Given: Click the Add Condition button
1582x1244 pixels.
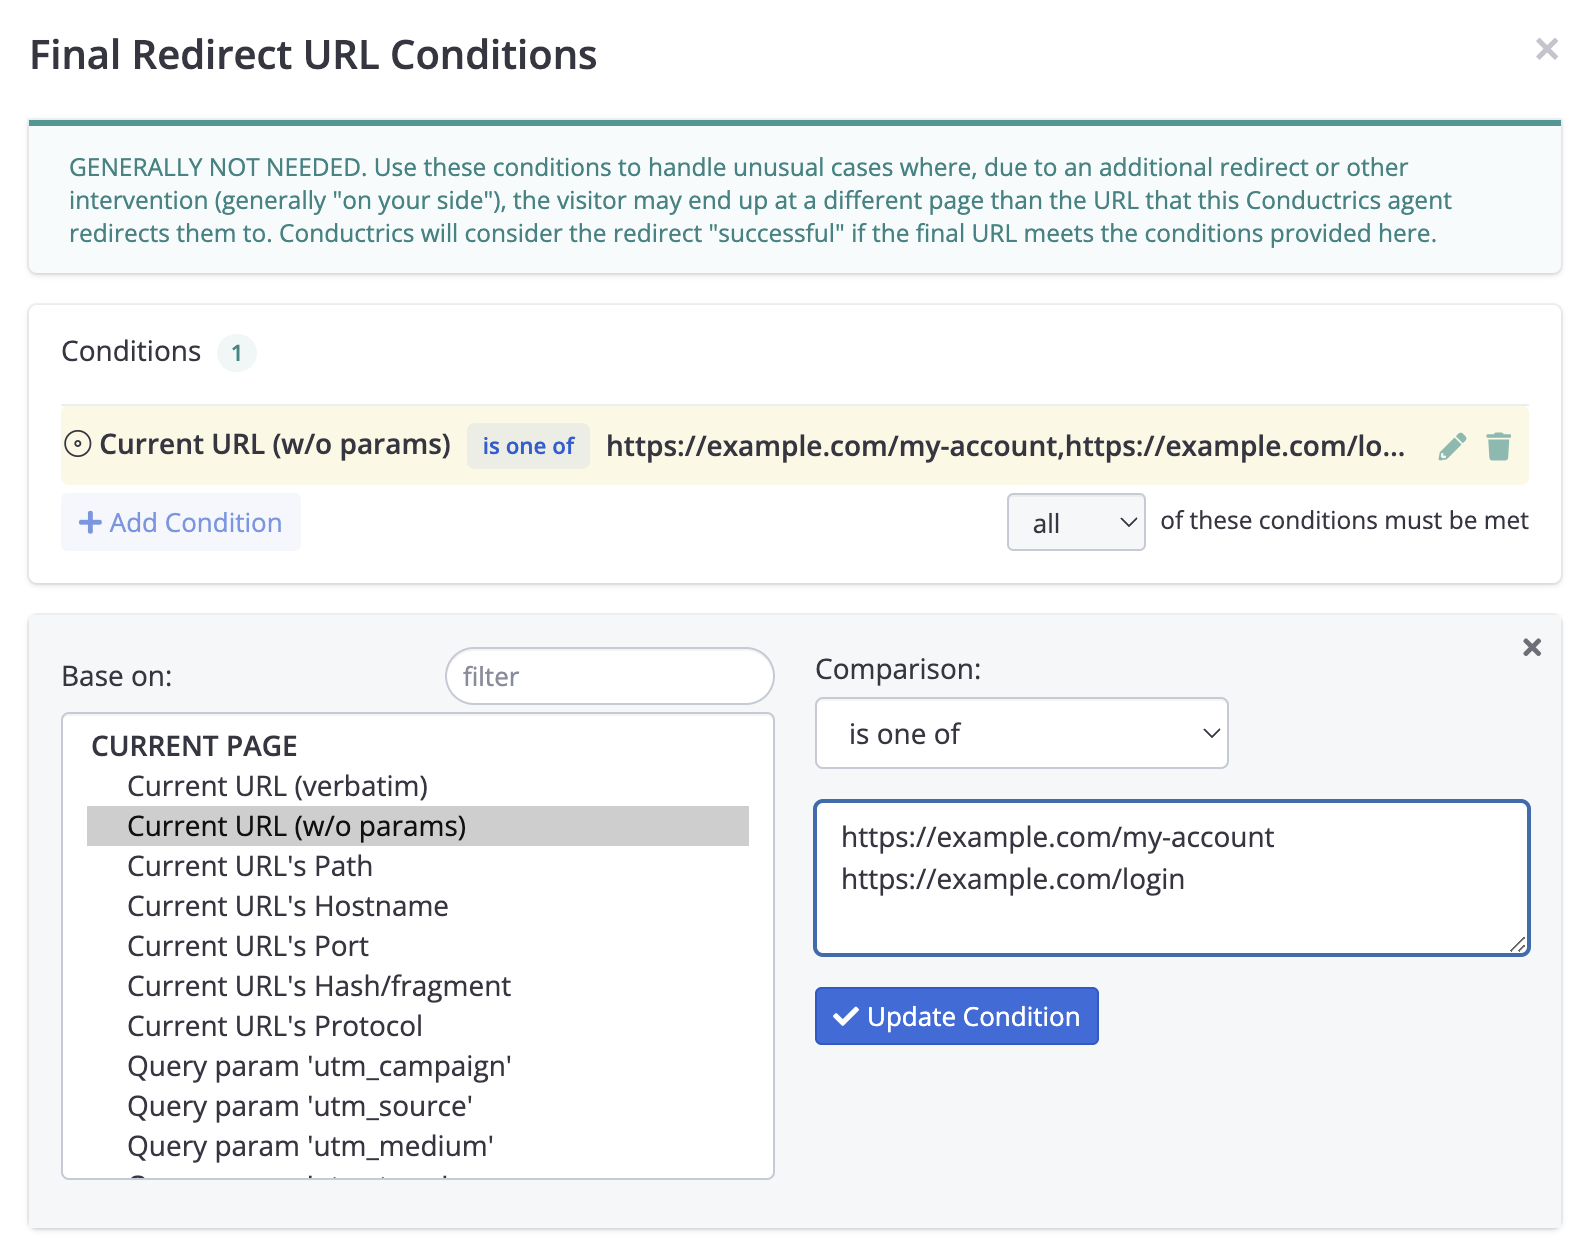Looking at the screenshot, I should click(x=181, y=522).
